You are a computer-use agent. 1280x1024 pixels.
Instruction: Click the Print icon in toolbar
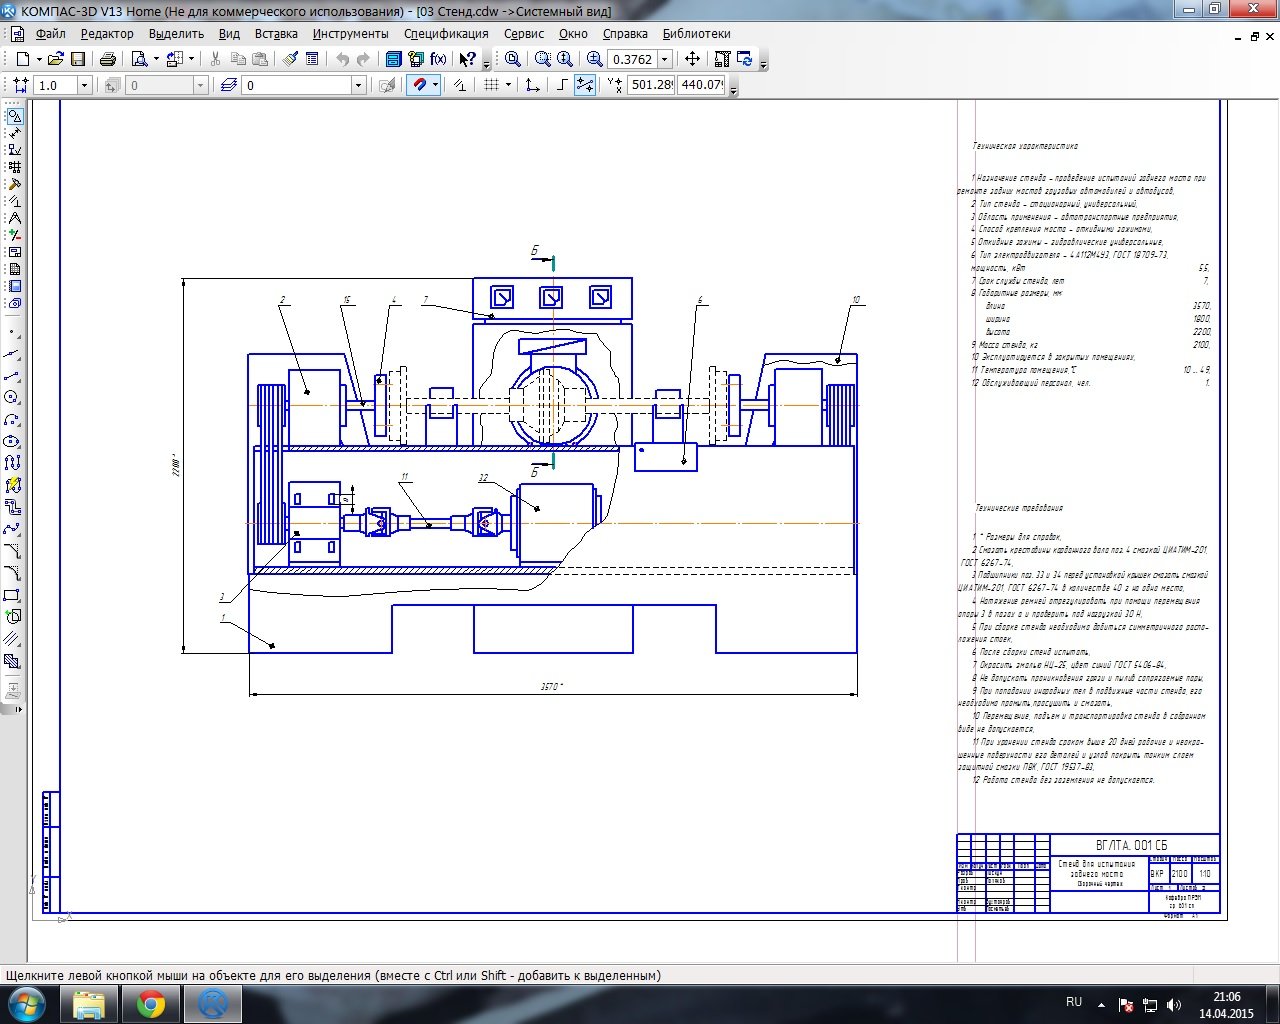[108, 59]
